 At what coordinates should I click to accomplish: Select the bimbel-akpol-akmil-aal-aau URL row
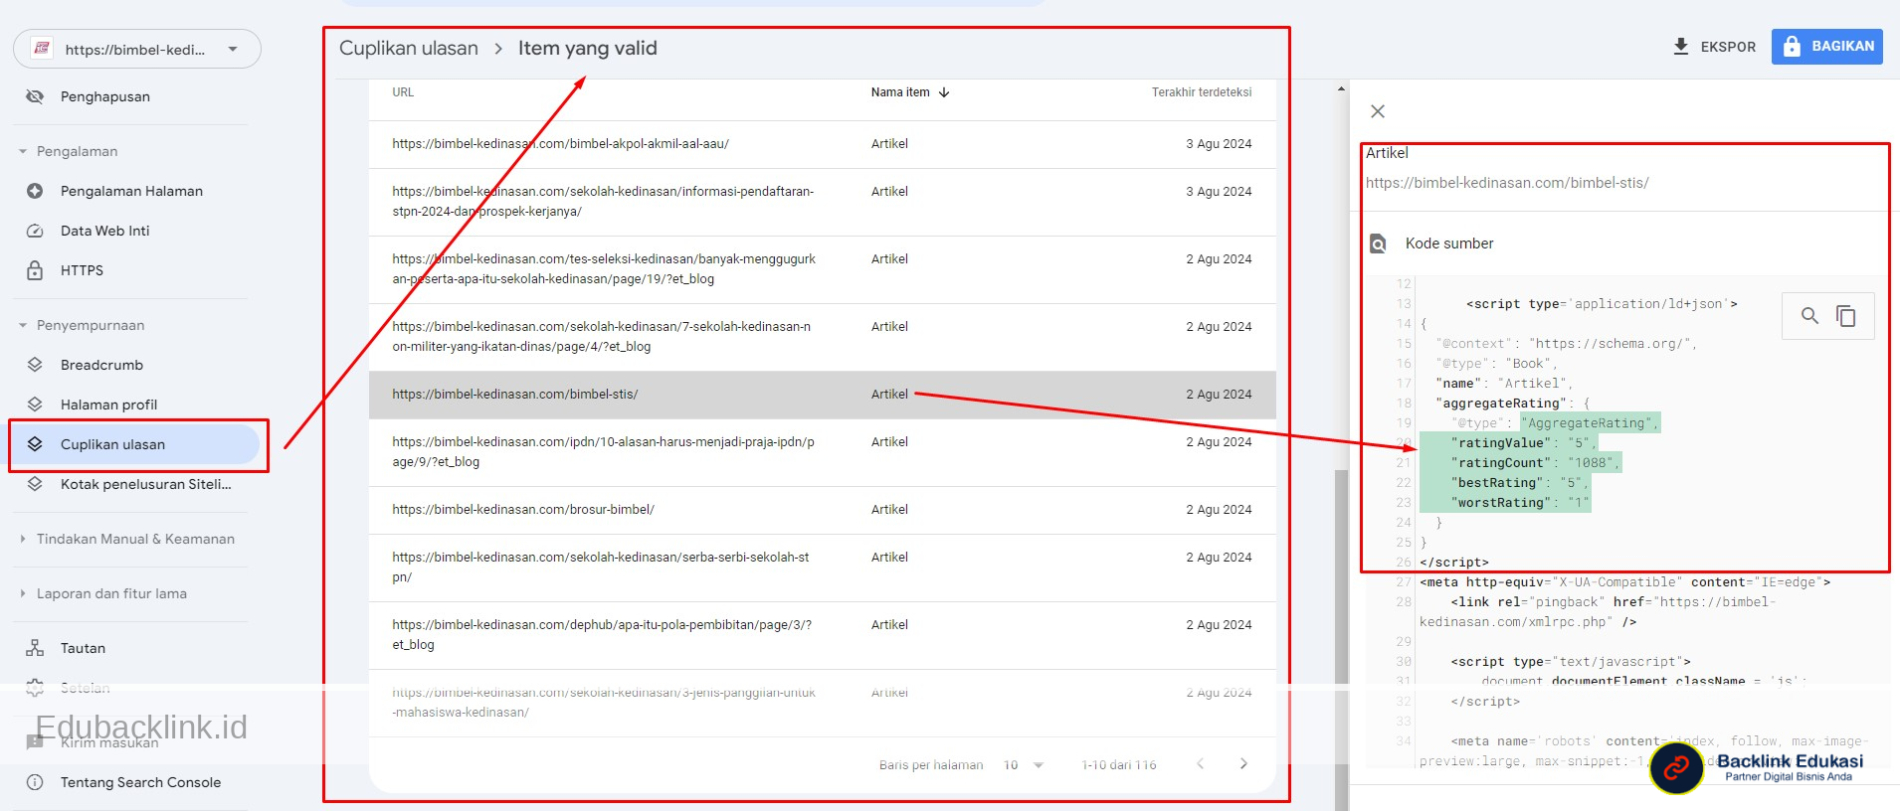(822, 144)
